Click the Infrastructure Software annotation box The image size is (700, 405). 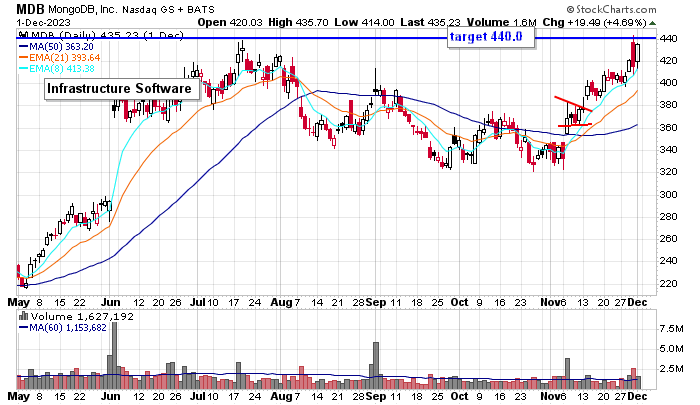pos(121,89)
